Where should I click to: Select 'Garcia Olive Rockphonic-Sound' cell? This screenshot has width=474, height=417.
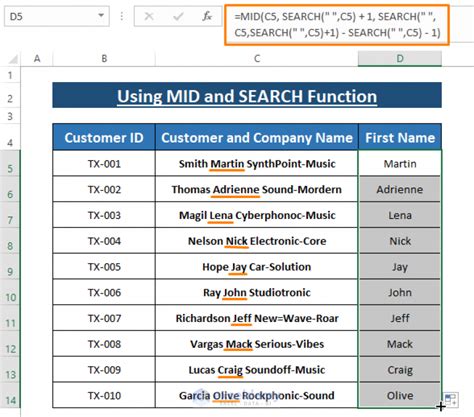(x=257, y=395)
